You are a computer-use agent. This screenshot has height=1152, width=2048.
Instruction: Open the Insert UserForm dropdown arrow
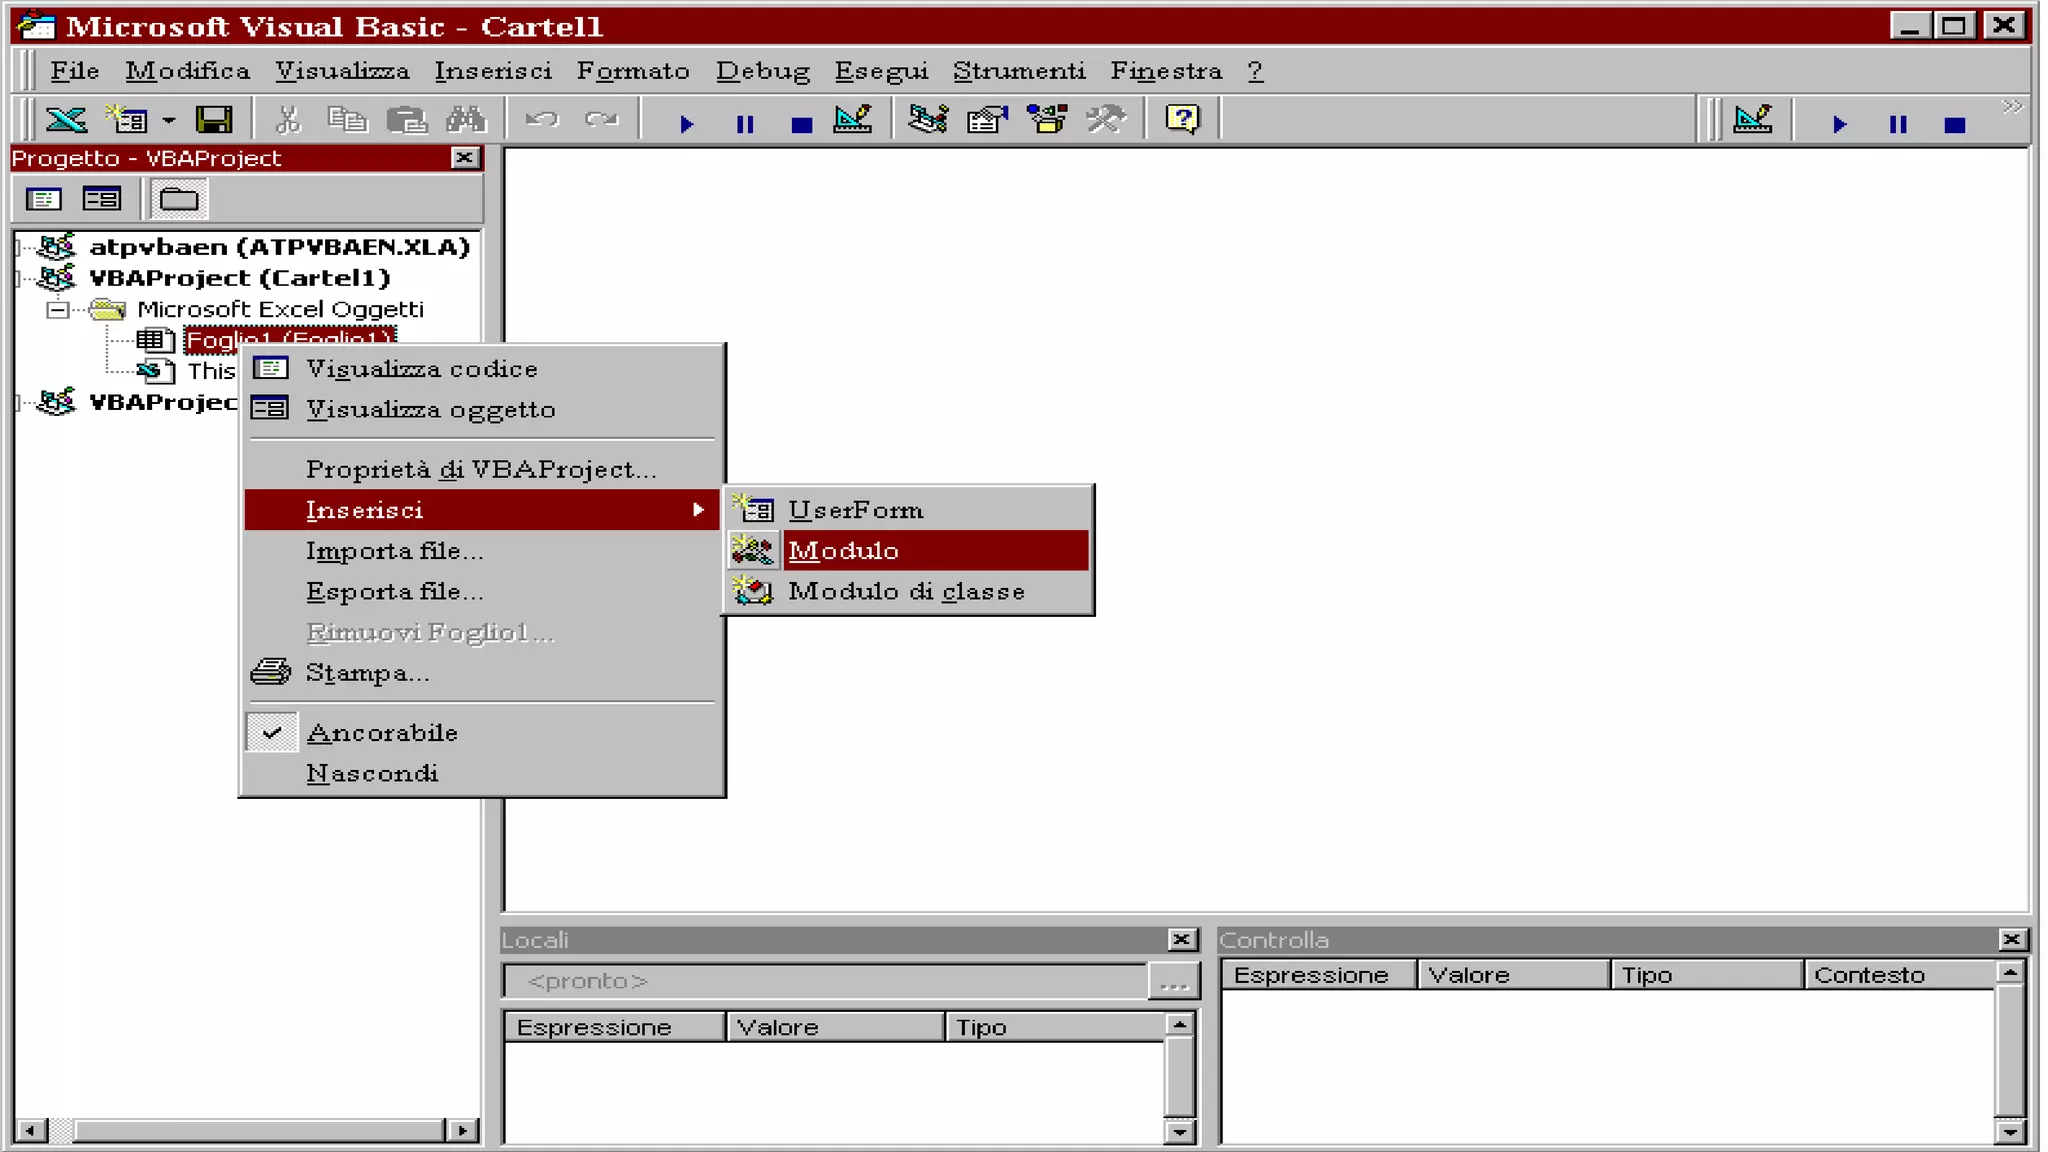pos(169,121)
